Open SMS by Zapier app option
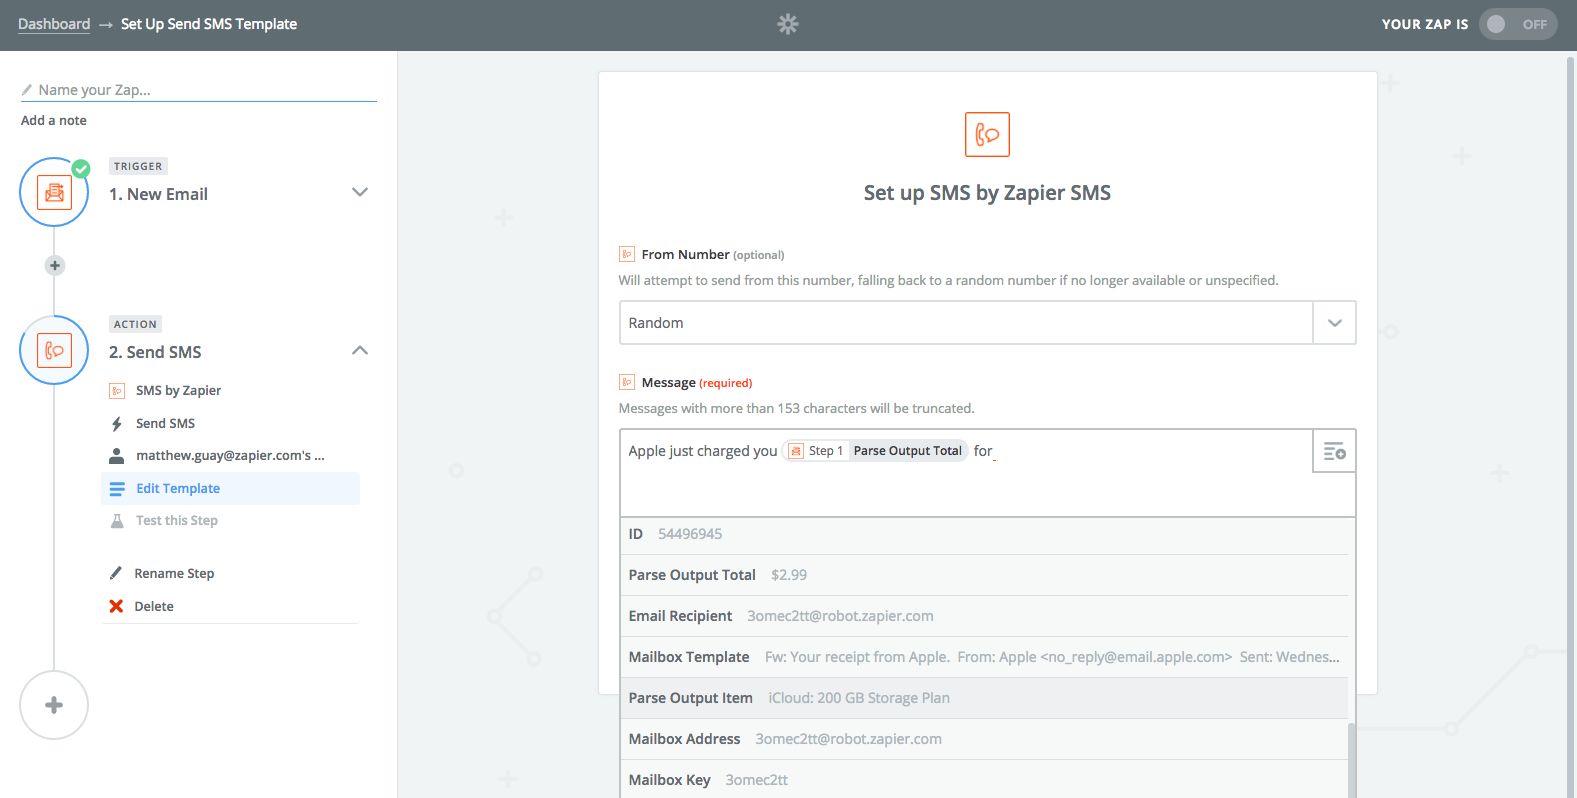Viewport: 1577px width, 798px height. click(x=178, y=390)
